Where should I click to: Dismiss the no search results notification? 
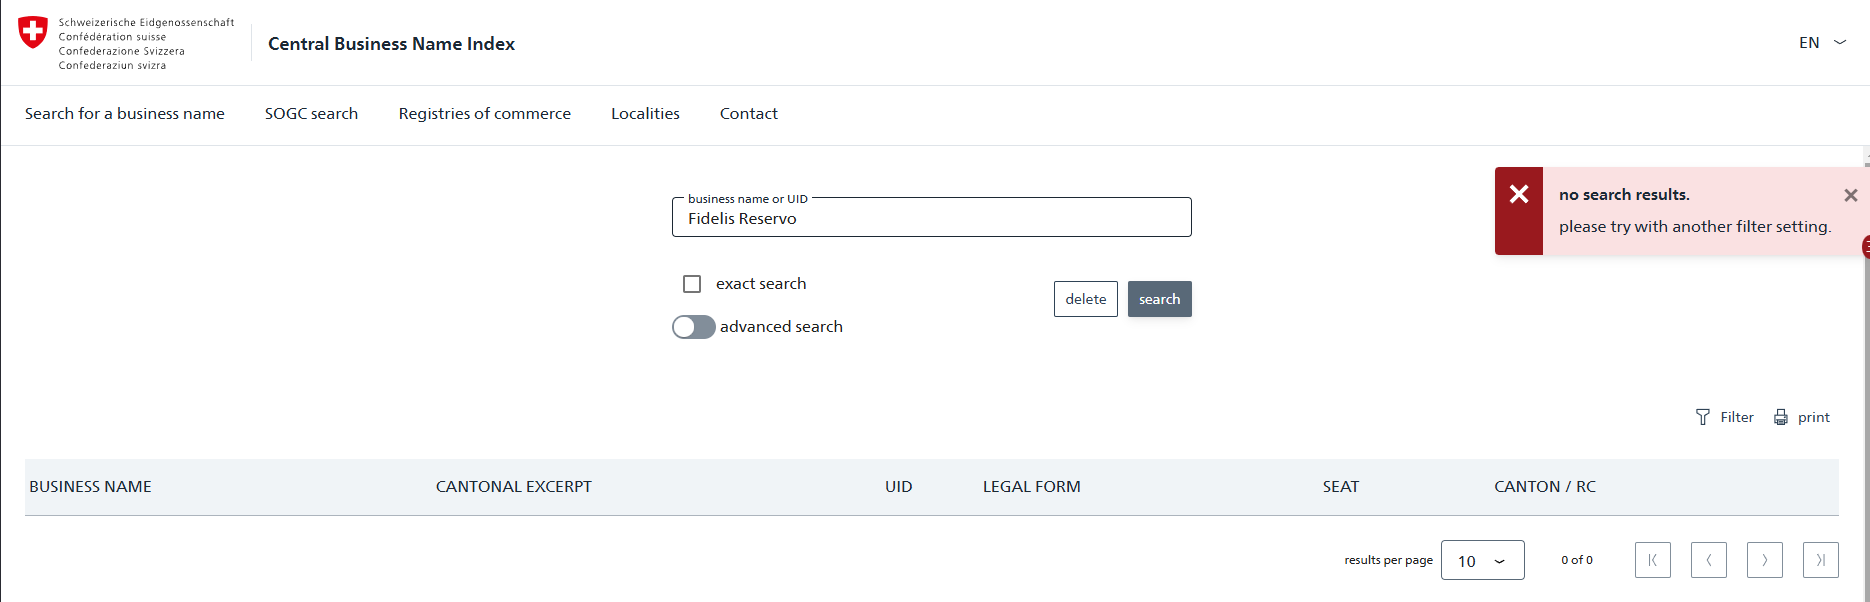click(x=1850, y=195)
